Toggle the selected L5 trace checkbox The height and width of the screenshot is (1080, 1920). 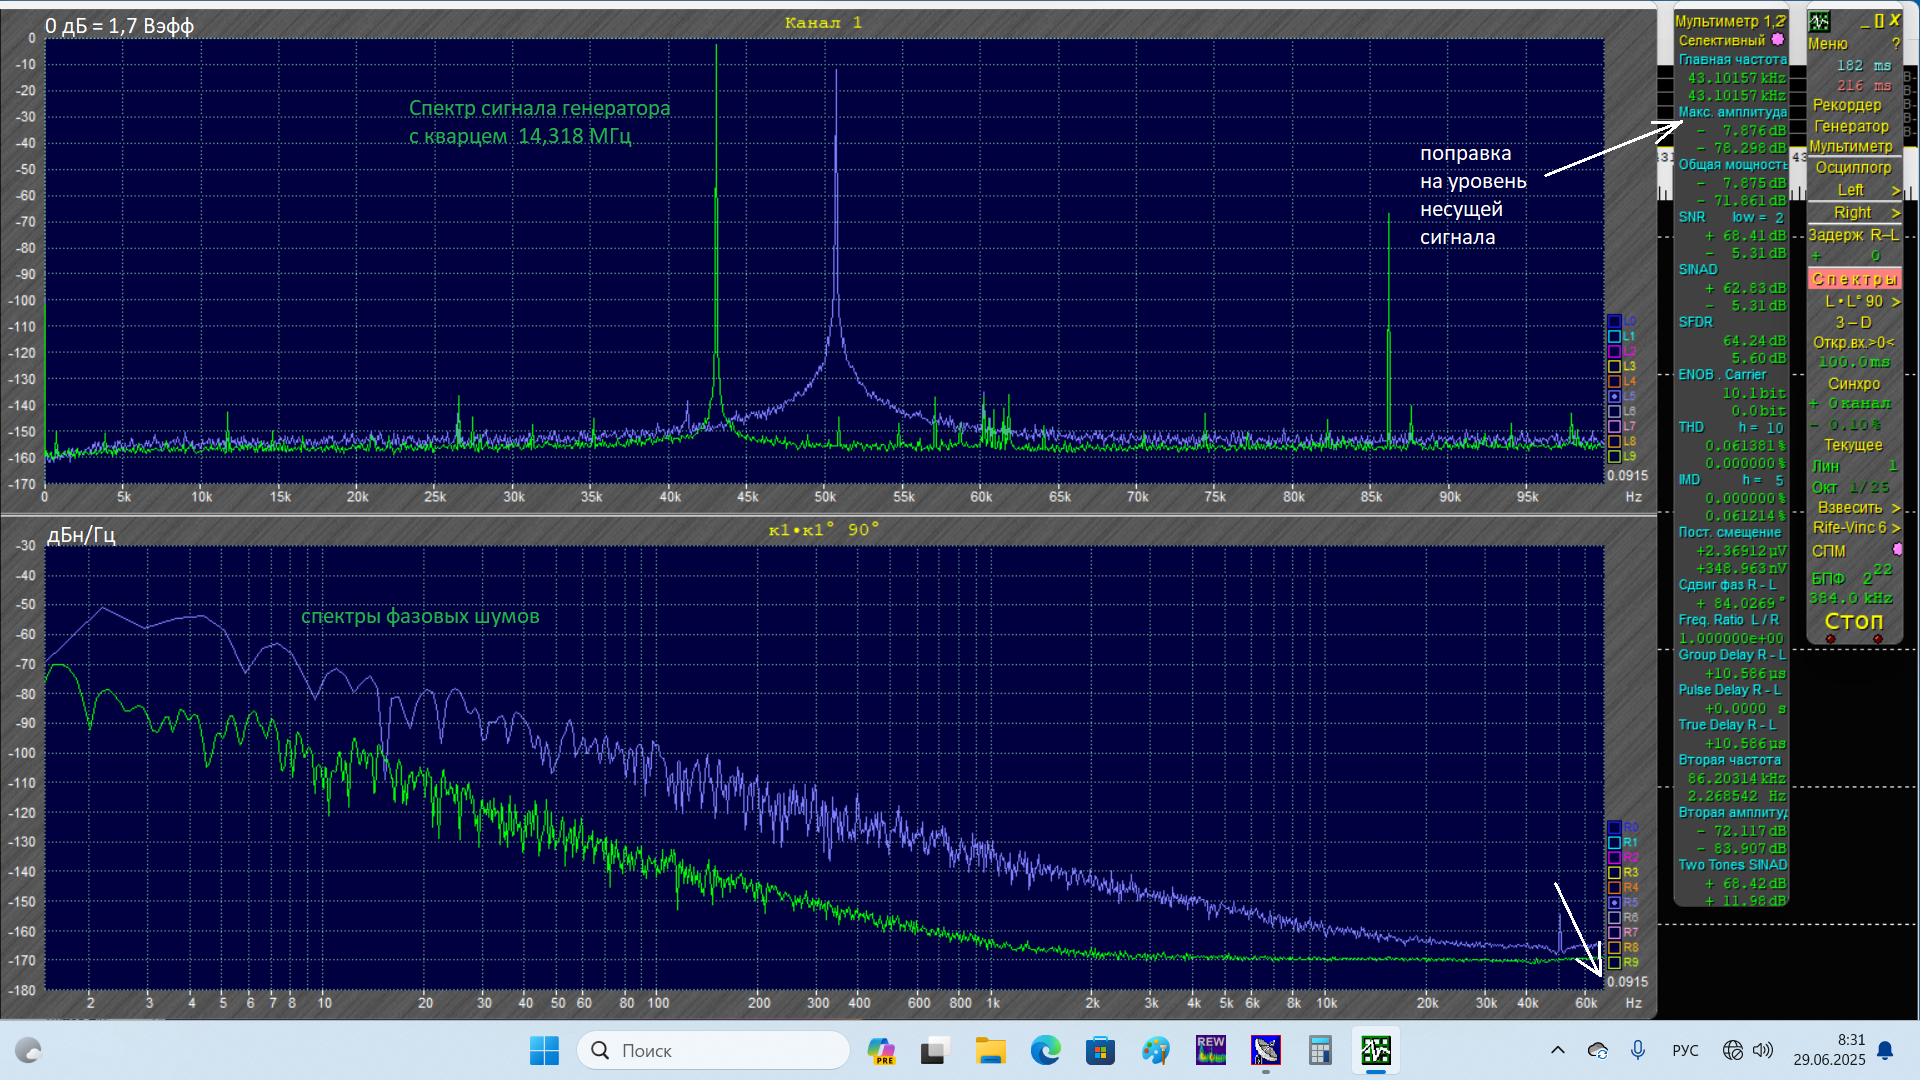point(1614,397)
